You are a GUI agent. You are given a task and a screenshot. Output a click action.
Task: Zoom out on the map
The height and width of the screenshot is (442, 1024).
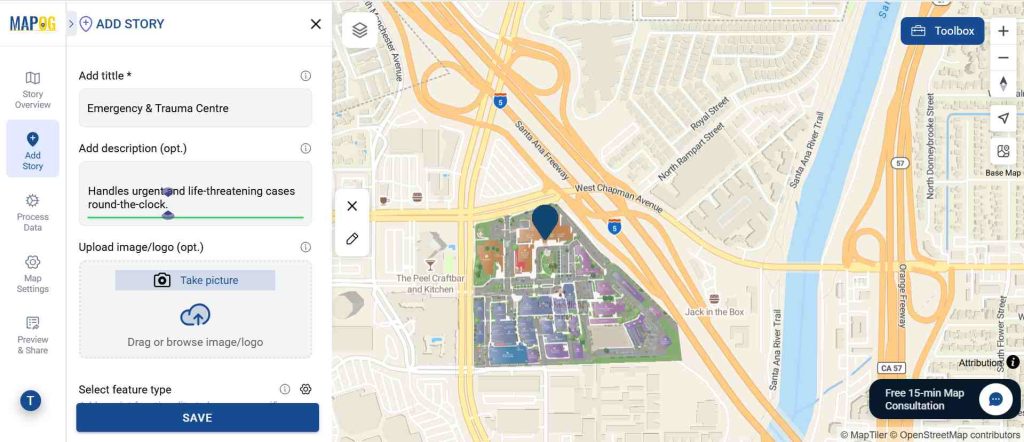(1003, 58)
